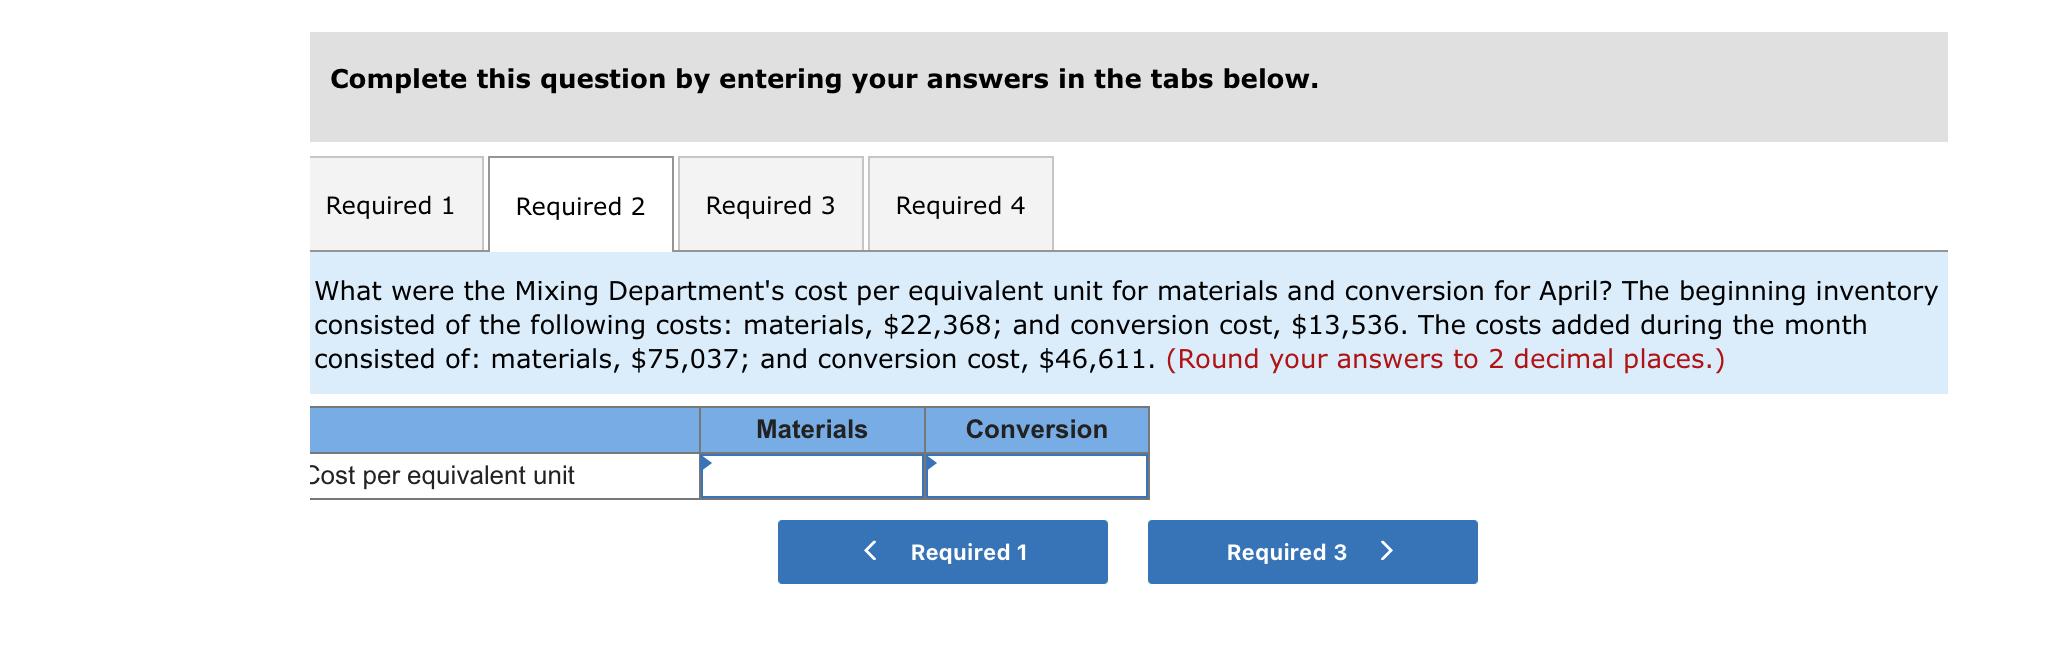This screenshot has height=654, width=2048.
Task: Click the right chevron on Required 3 button
Action: pyautogui.click(x=1390, y=551)
